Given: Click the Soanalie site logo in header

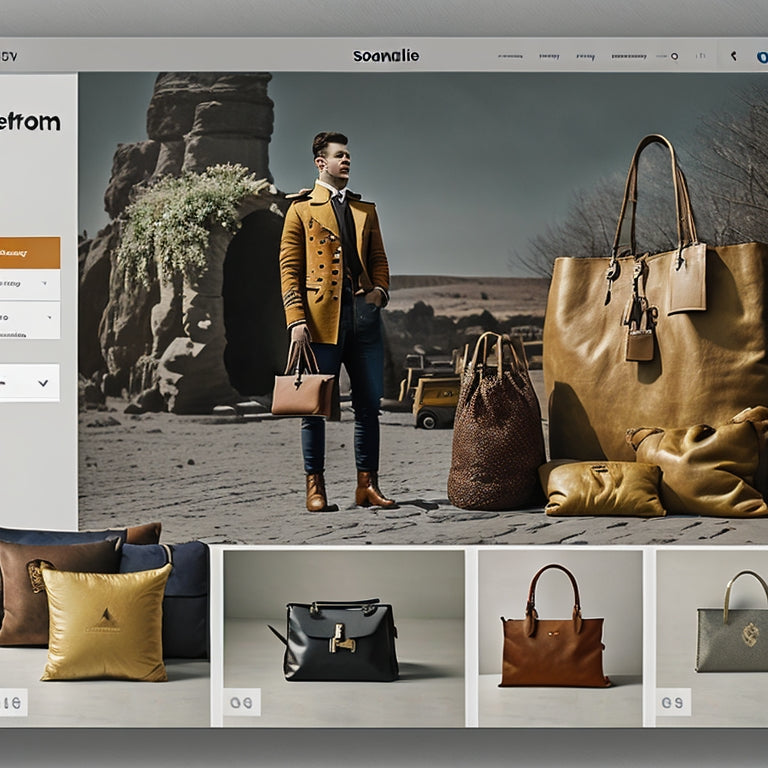Looking at the screenshot, I should (x=387, y=56).
